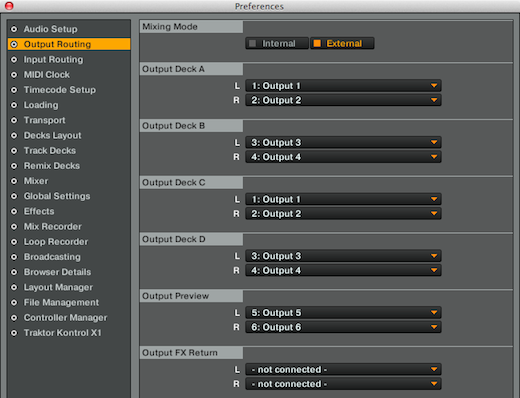The image size is (520, 398).
Task: Choose Deck D left output channel
Action: (343, 256)
